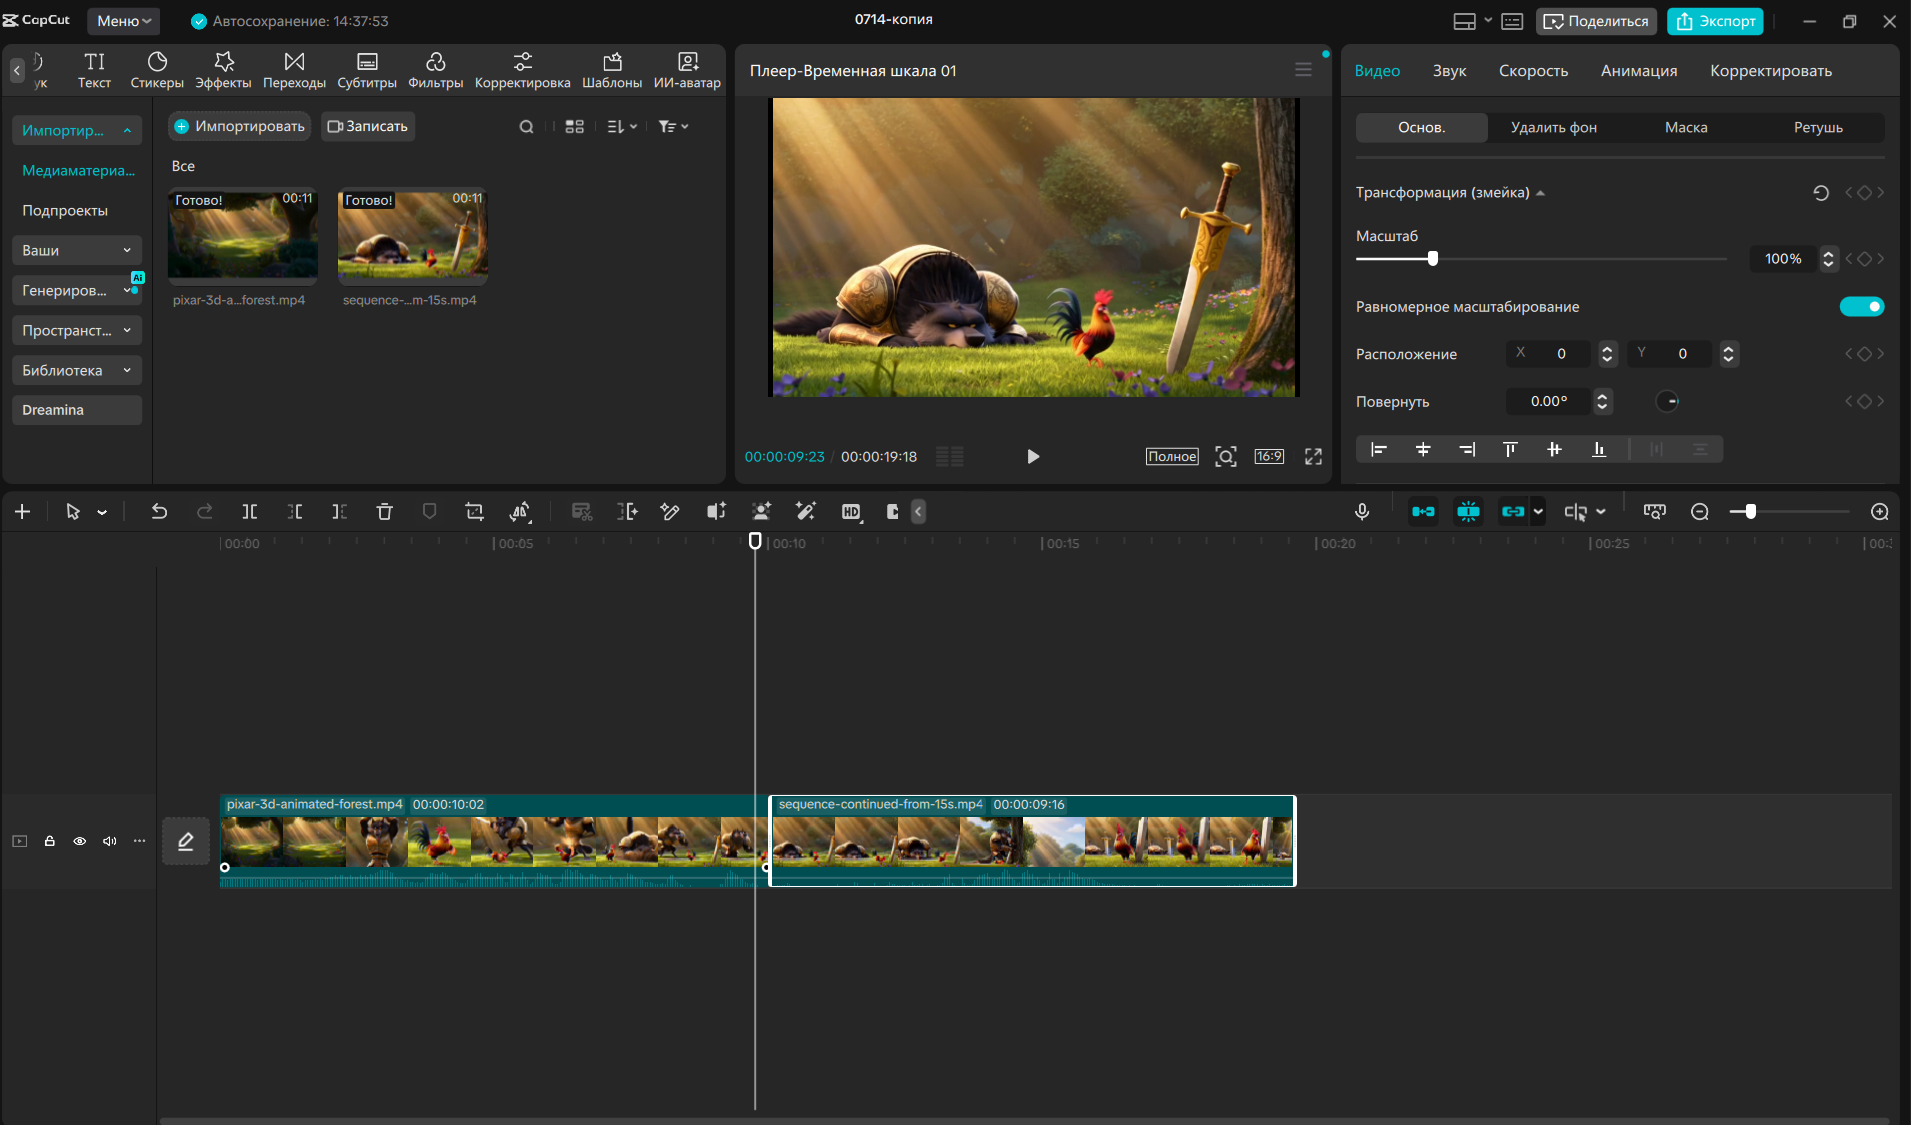This screenshot has width=1911, height=1125.
Task: Click the crop tool in timeline toolbar
Action: tap(474, 512)
